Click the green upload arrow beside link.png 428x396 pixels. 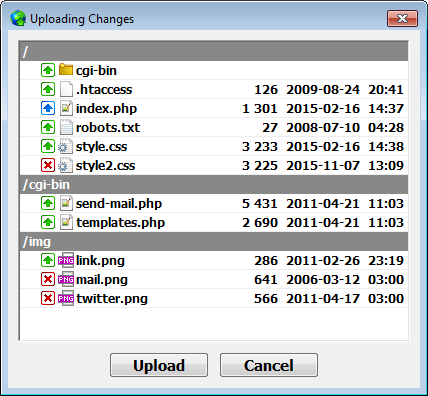click(48, 260)
